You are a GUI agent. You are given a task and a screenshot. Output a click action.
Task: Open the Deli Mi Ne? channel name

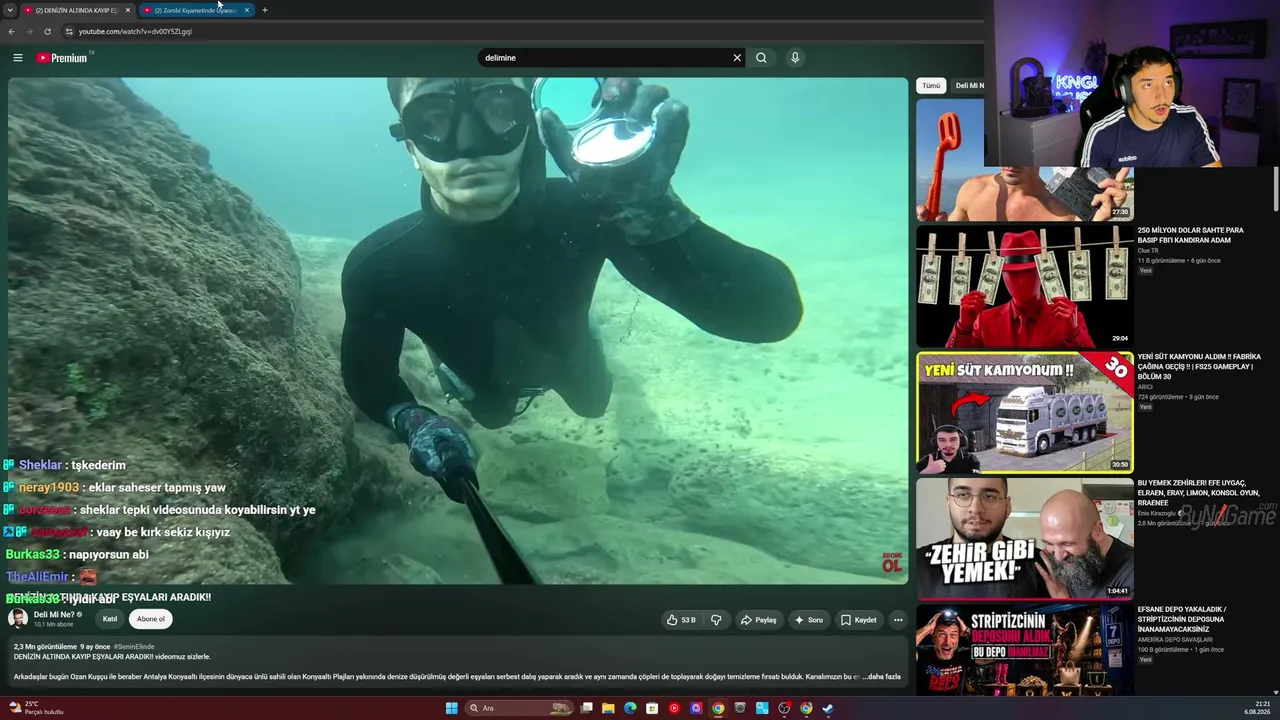pyautogui.click(x=54, y=614)
